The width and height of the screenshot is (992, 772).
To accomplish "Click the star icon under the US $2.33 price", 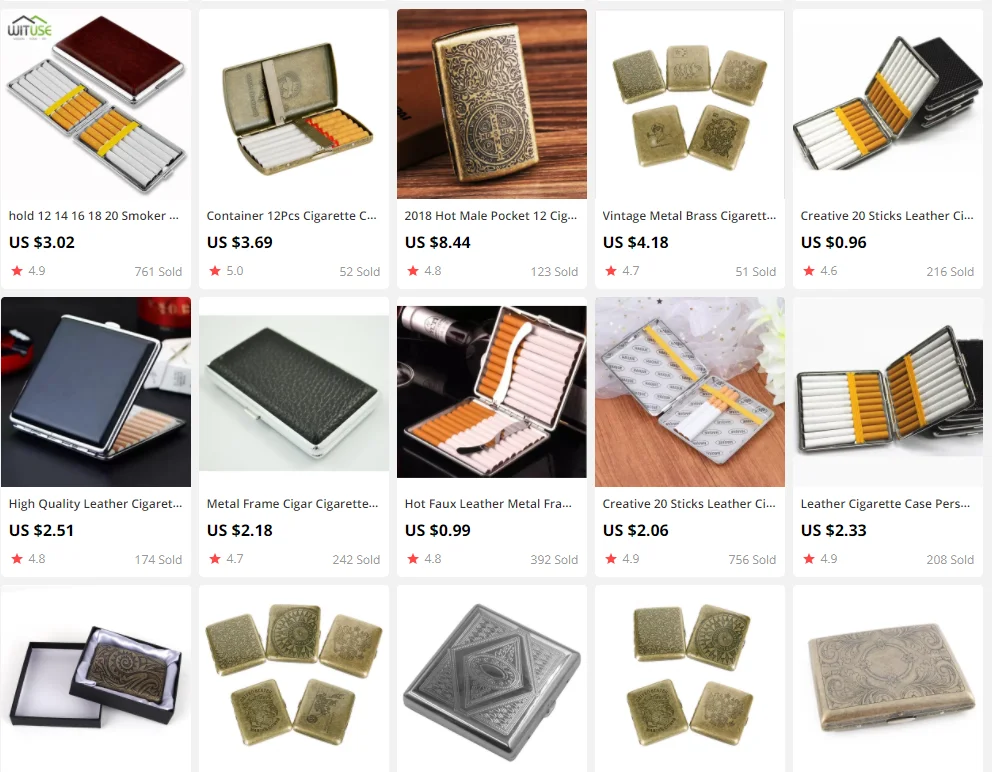I will pos(809,559).
